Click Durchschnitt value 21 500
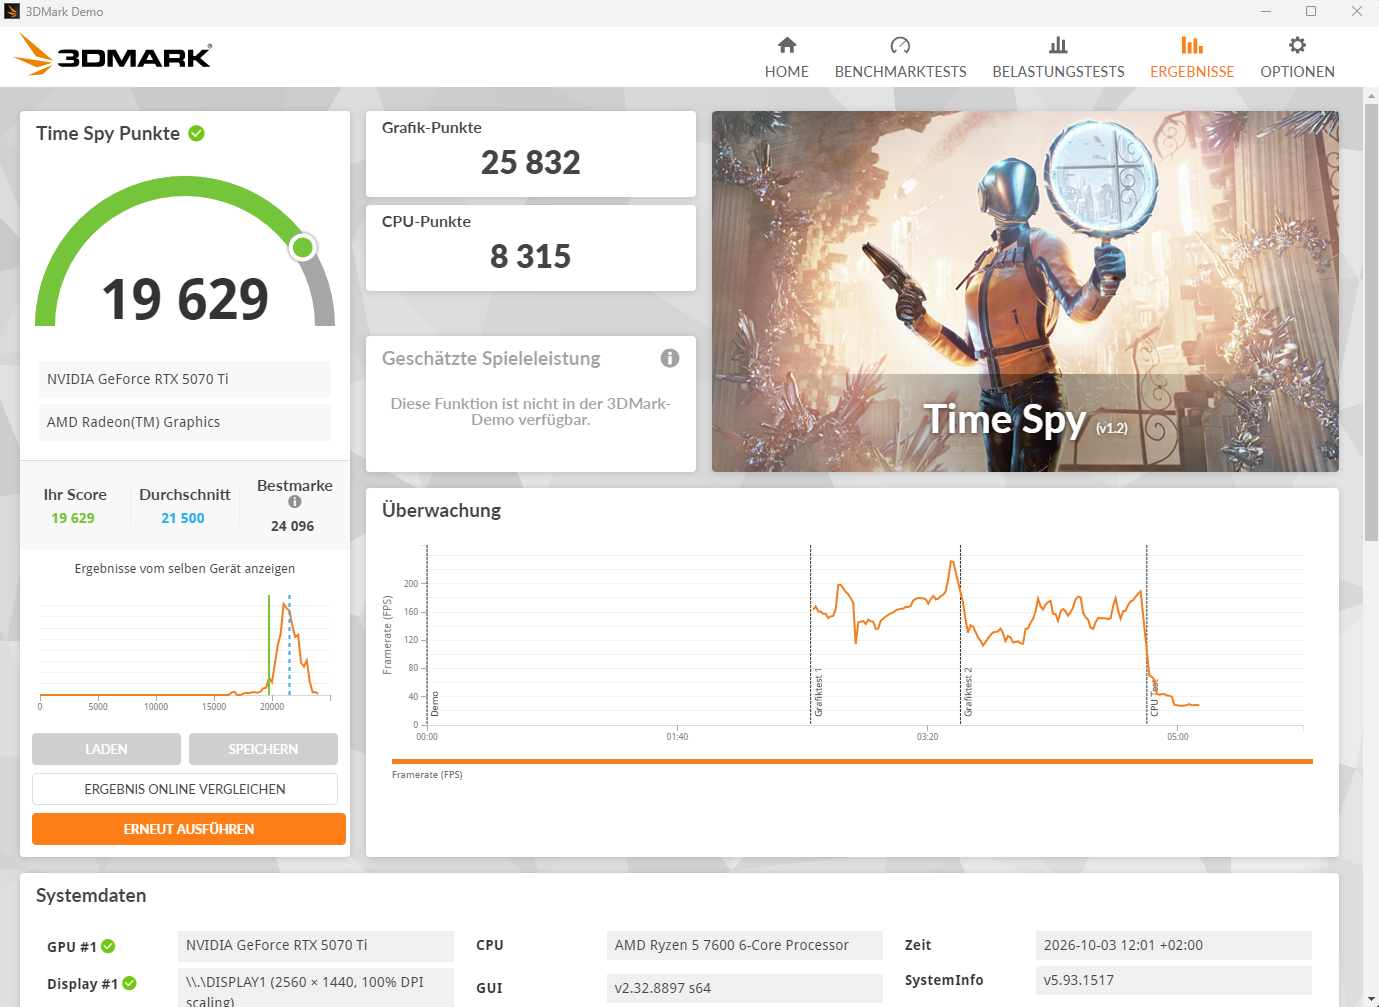The width and height of the screenshot is (1379, 1007). [x=183, y=518]
